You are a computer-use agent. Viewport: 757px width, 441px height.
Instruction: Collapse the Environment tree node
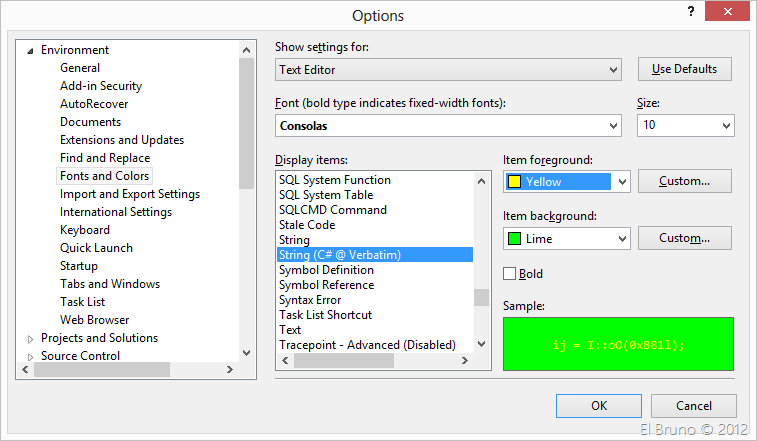point(30,50)
